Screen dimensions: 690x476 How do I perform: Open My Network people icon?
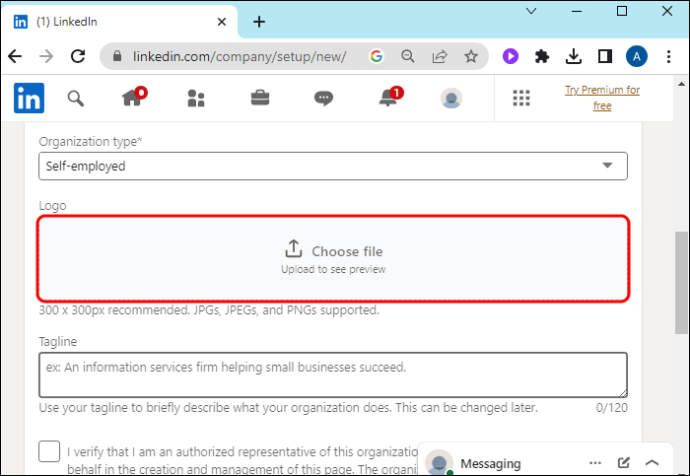point(196,98)
